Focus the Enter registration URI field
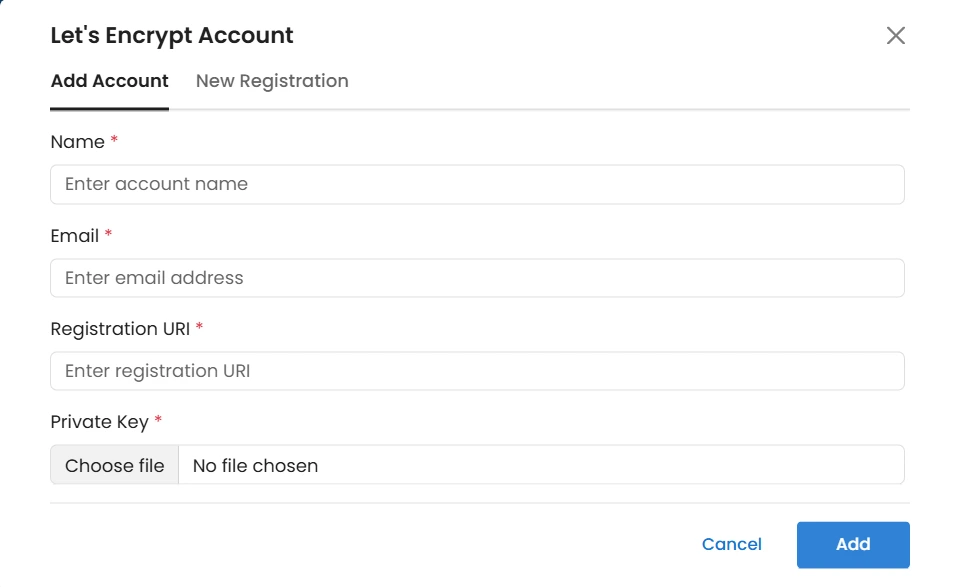This screenshot has width=955, height=587. [x=477, y=370]
